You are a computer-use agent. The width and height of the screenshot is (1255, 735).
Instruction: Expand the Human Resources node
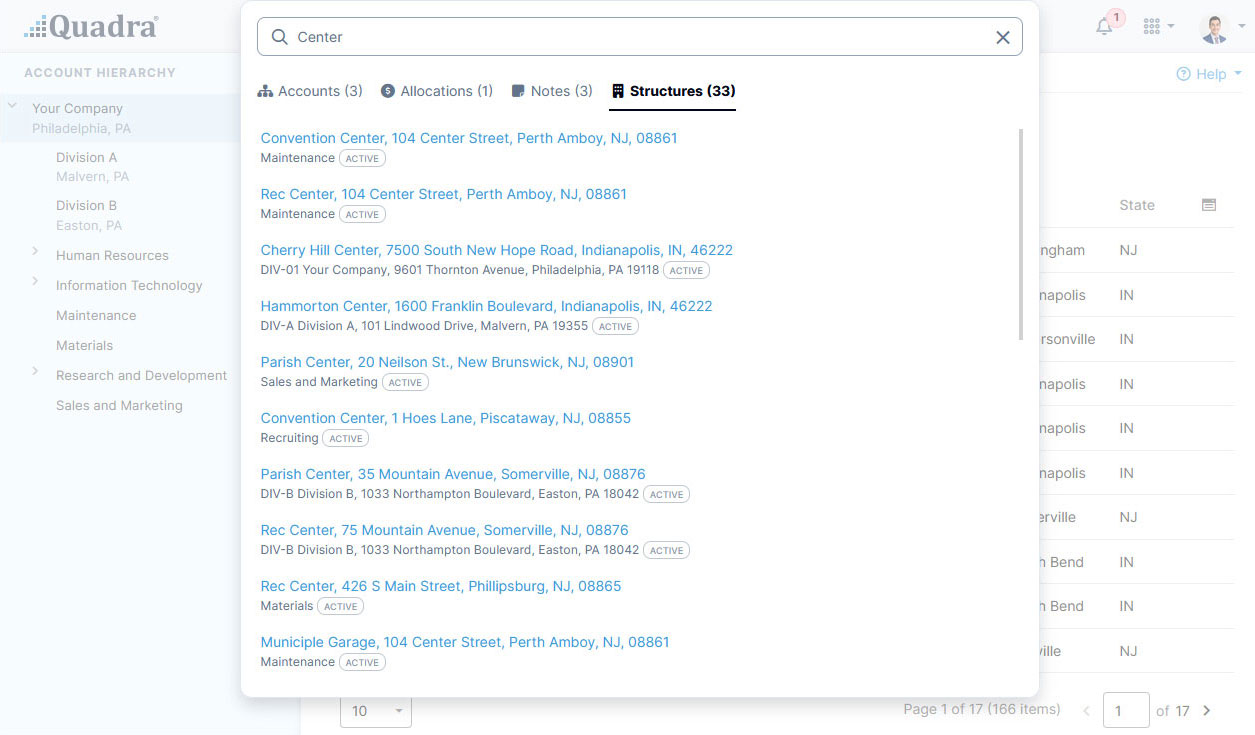(35, 252)
